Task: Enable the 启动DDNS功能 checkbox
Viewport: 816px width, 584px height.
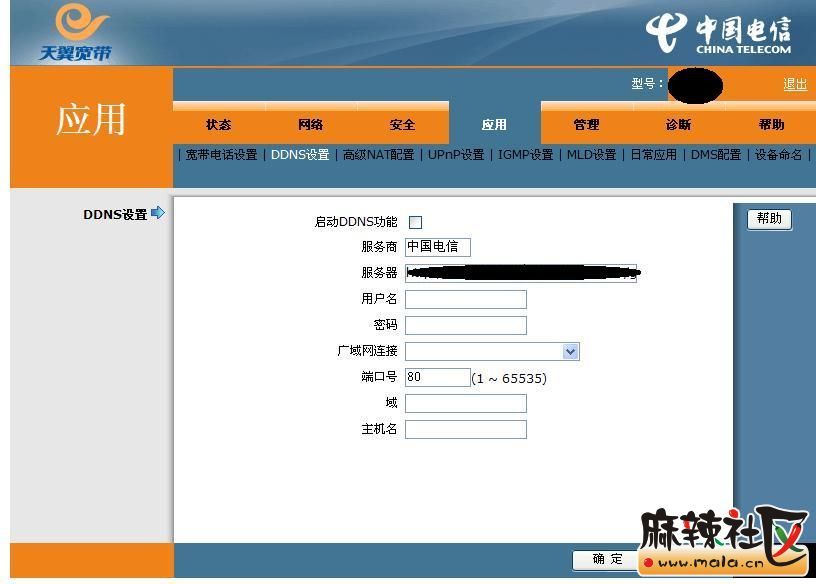Action: point(415,222)
